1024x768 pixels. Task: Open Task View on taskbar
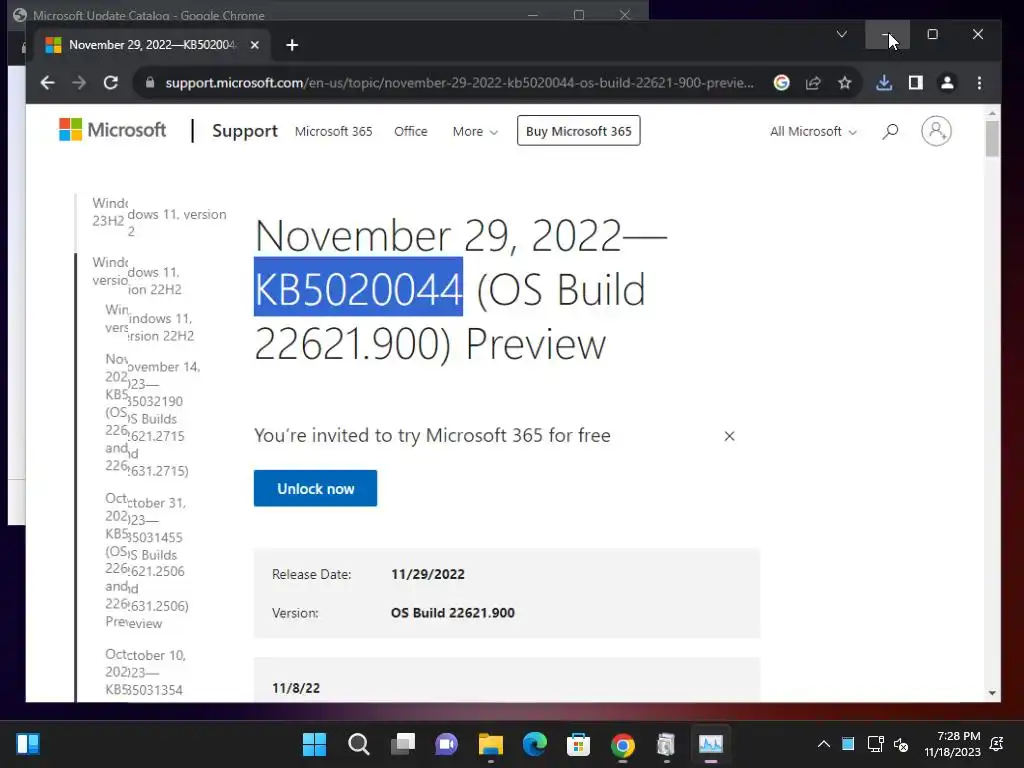[x=403, y=744]
